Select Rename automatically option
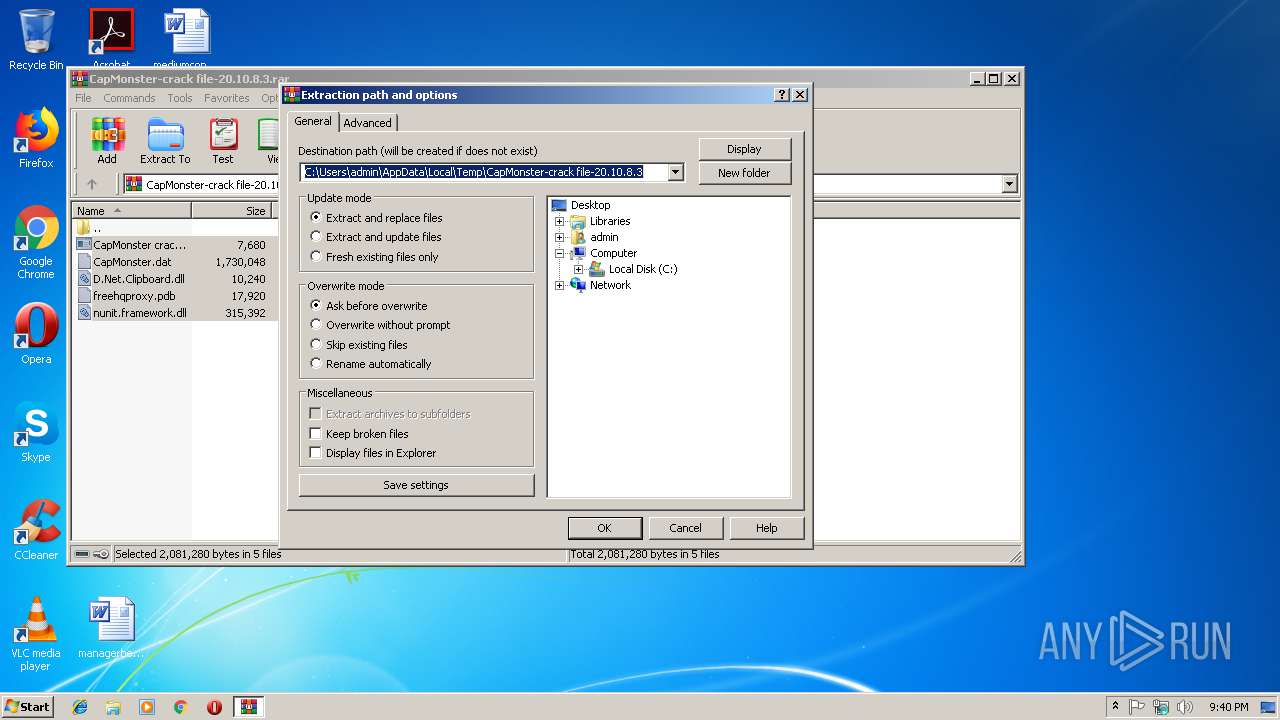 [370, 364]
